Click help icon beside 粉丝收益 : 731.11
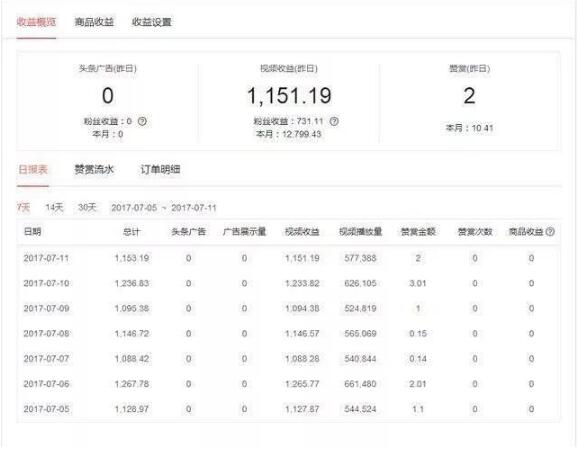The image size is (579, 458). click(x=334, y=121)
